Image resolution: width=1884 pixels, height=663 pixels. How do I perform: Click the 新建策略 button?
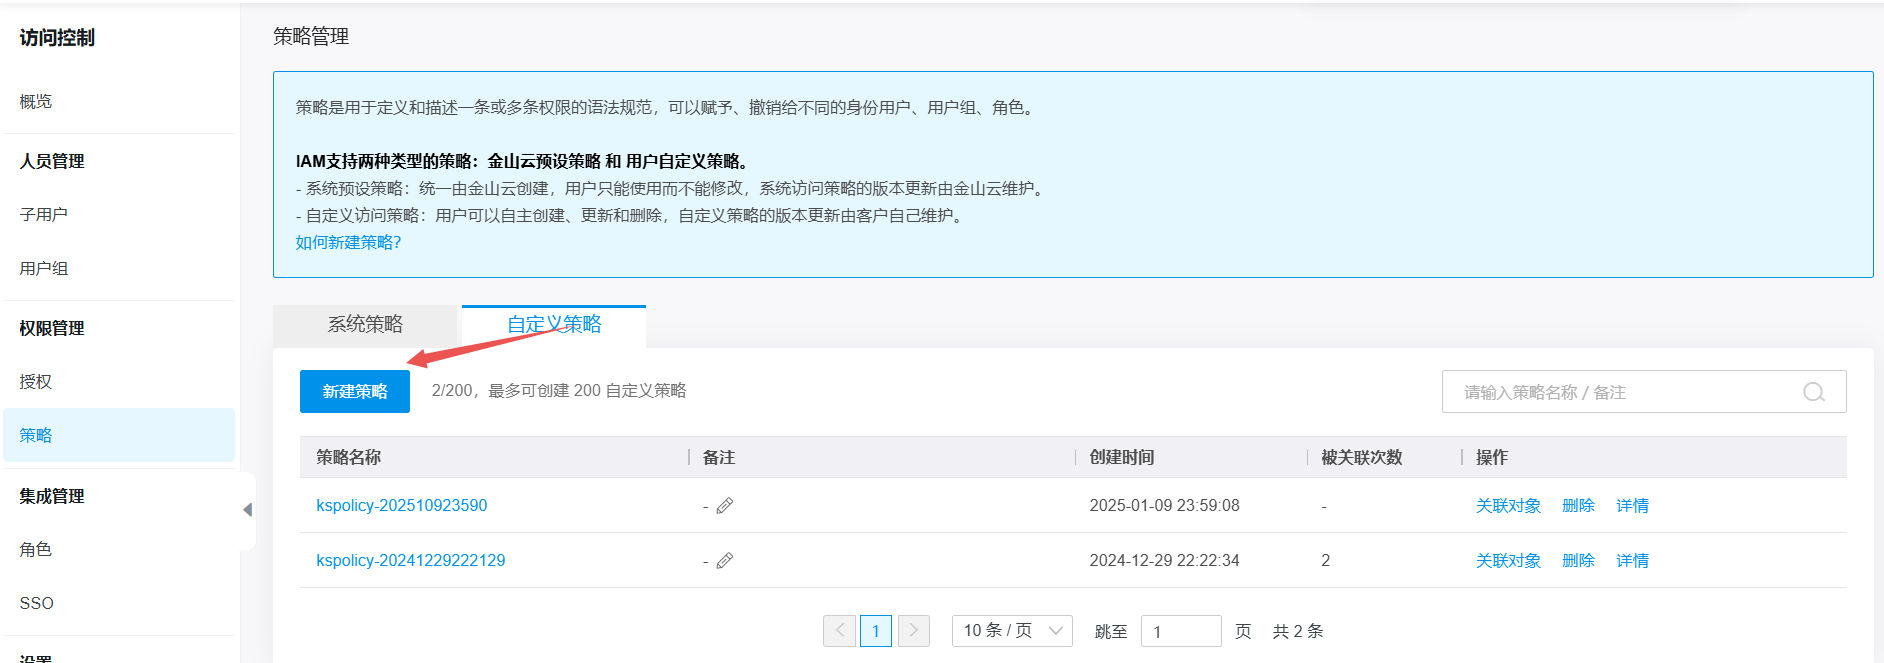[354, 392]
